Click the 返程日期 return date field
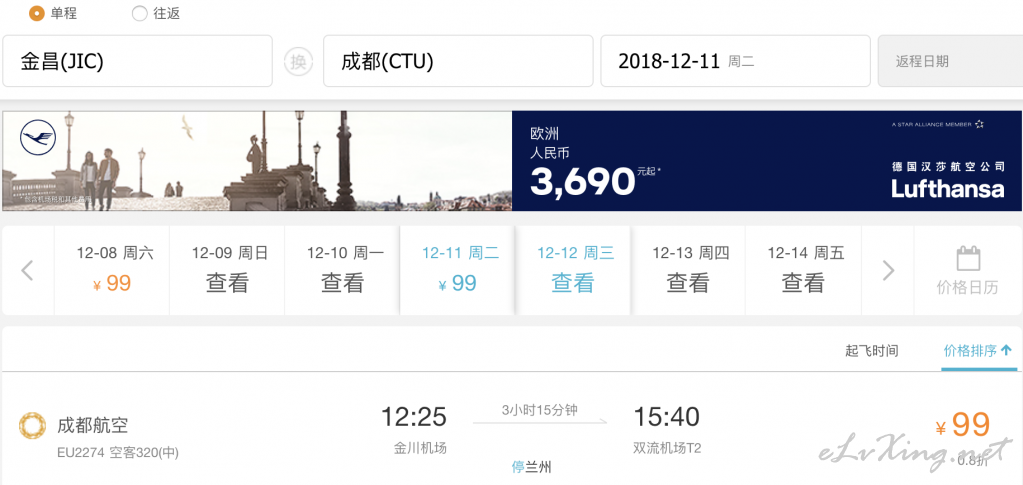1023x485 pixels. click(x=950, y=61)
